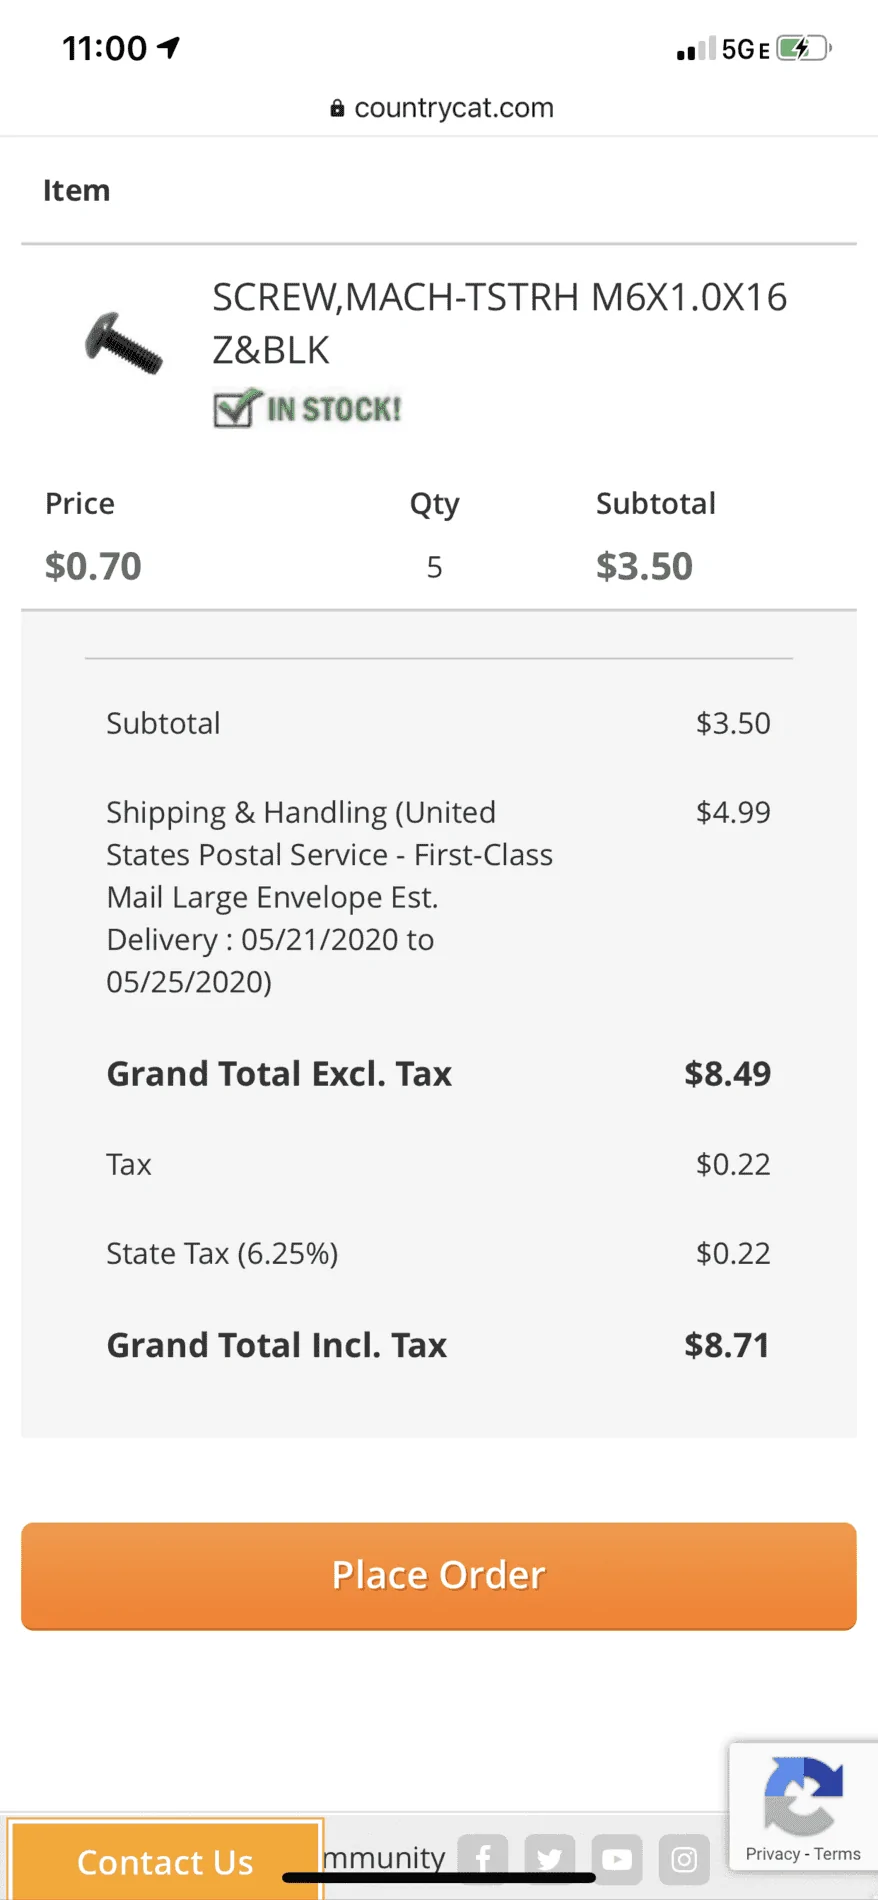Open the Facebook social icon
Viewport: 878px width, 1900px height.
tap(483, 1859)
